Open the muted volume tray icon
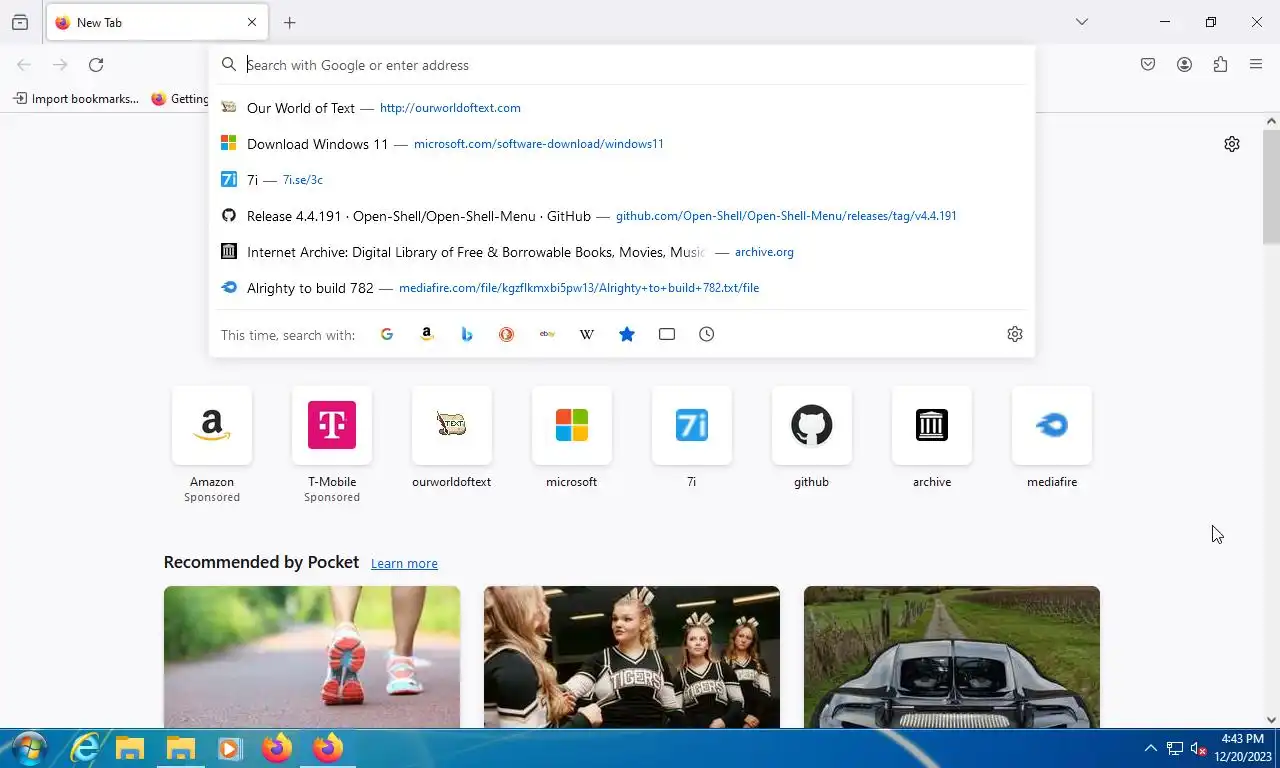Screen dimensions: 1280x768 [1198, 749]
